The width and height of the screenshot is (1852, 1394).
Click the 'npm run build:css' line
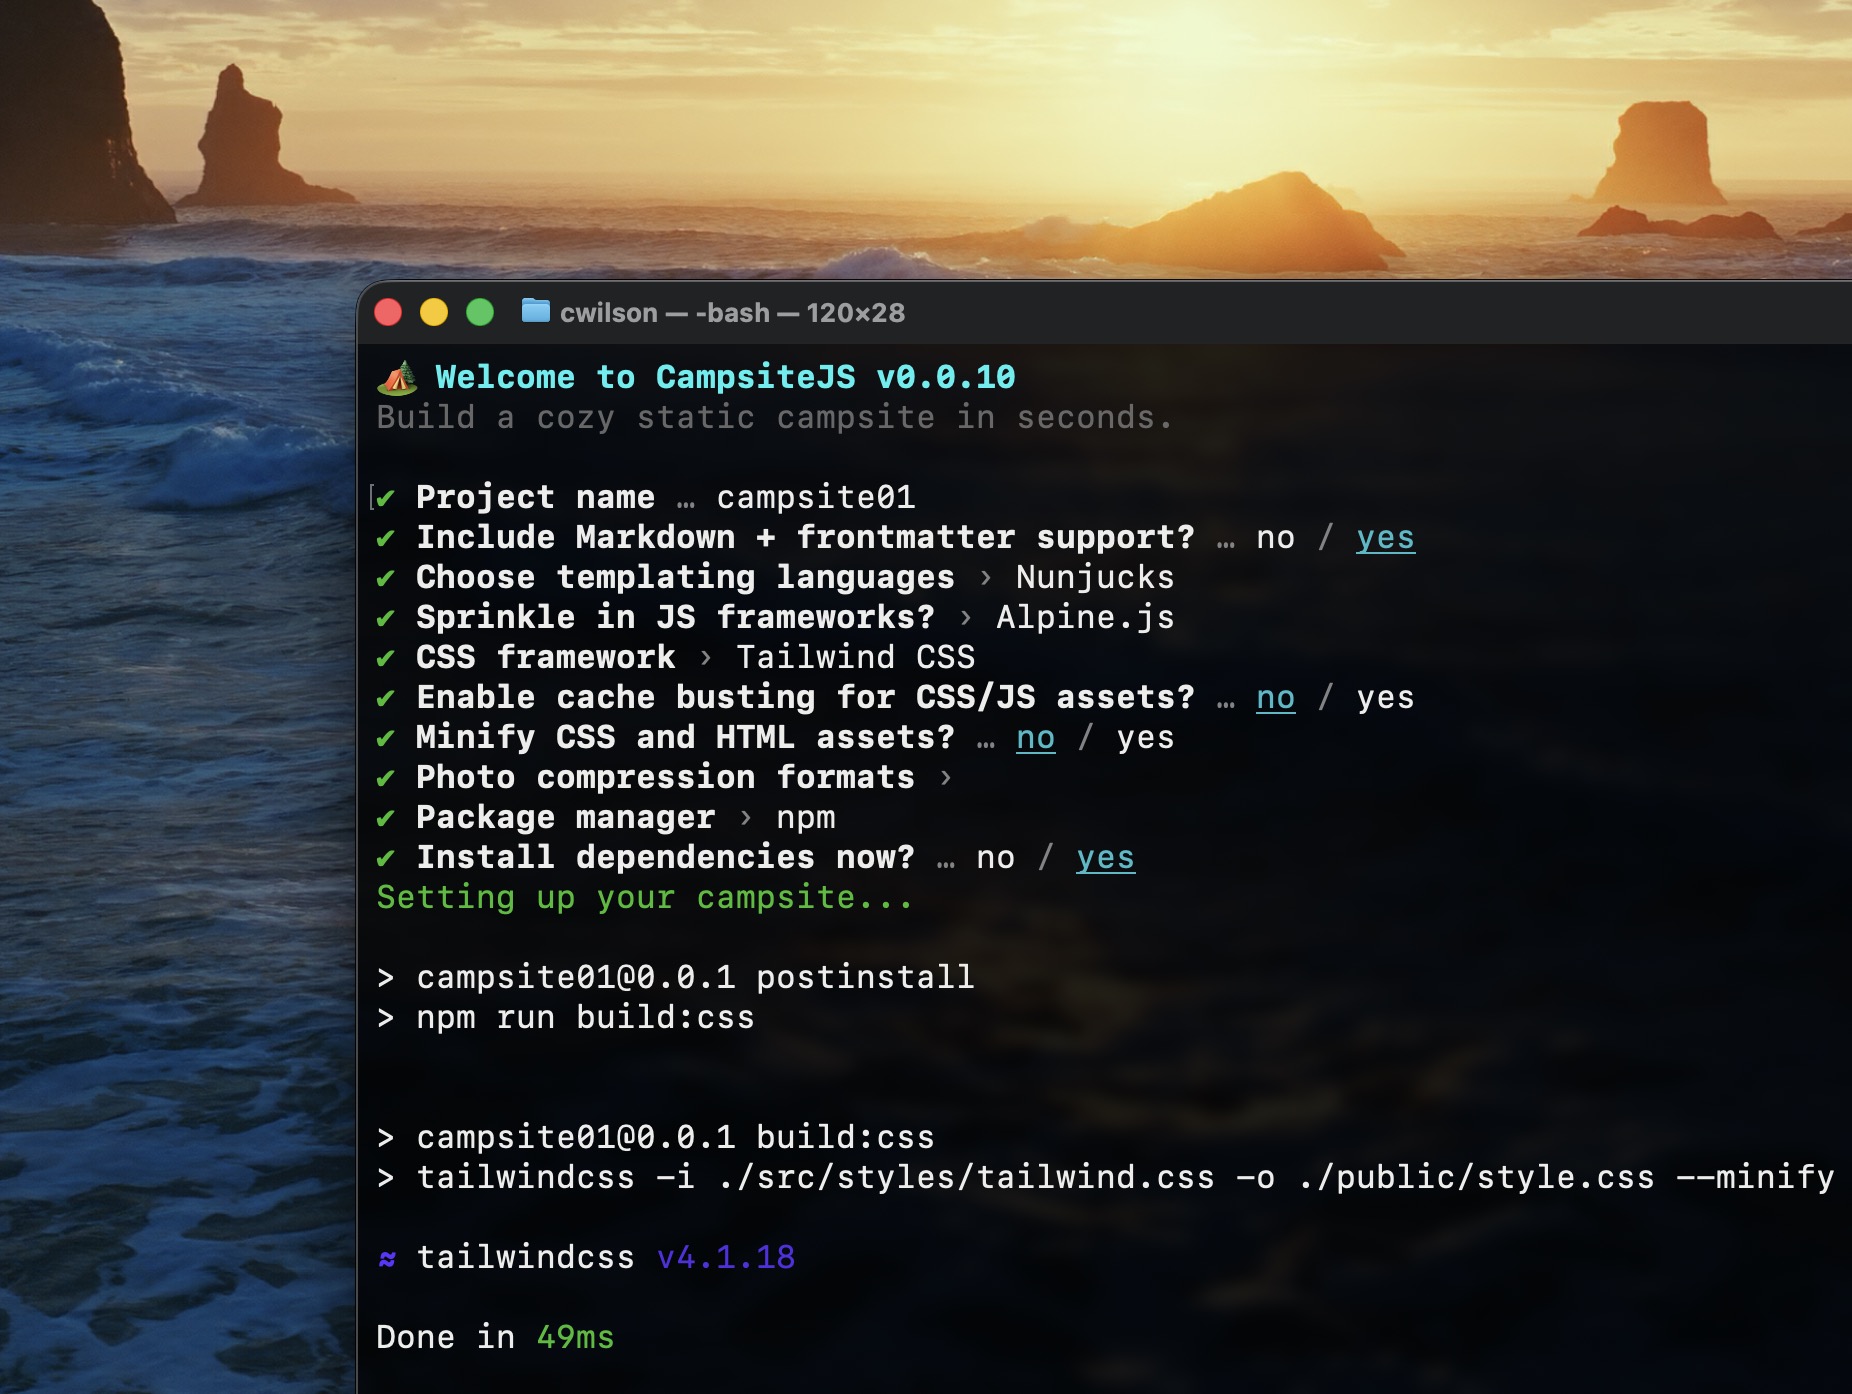[586, 1018]
